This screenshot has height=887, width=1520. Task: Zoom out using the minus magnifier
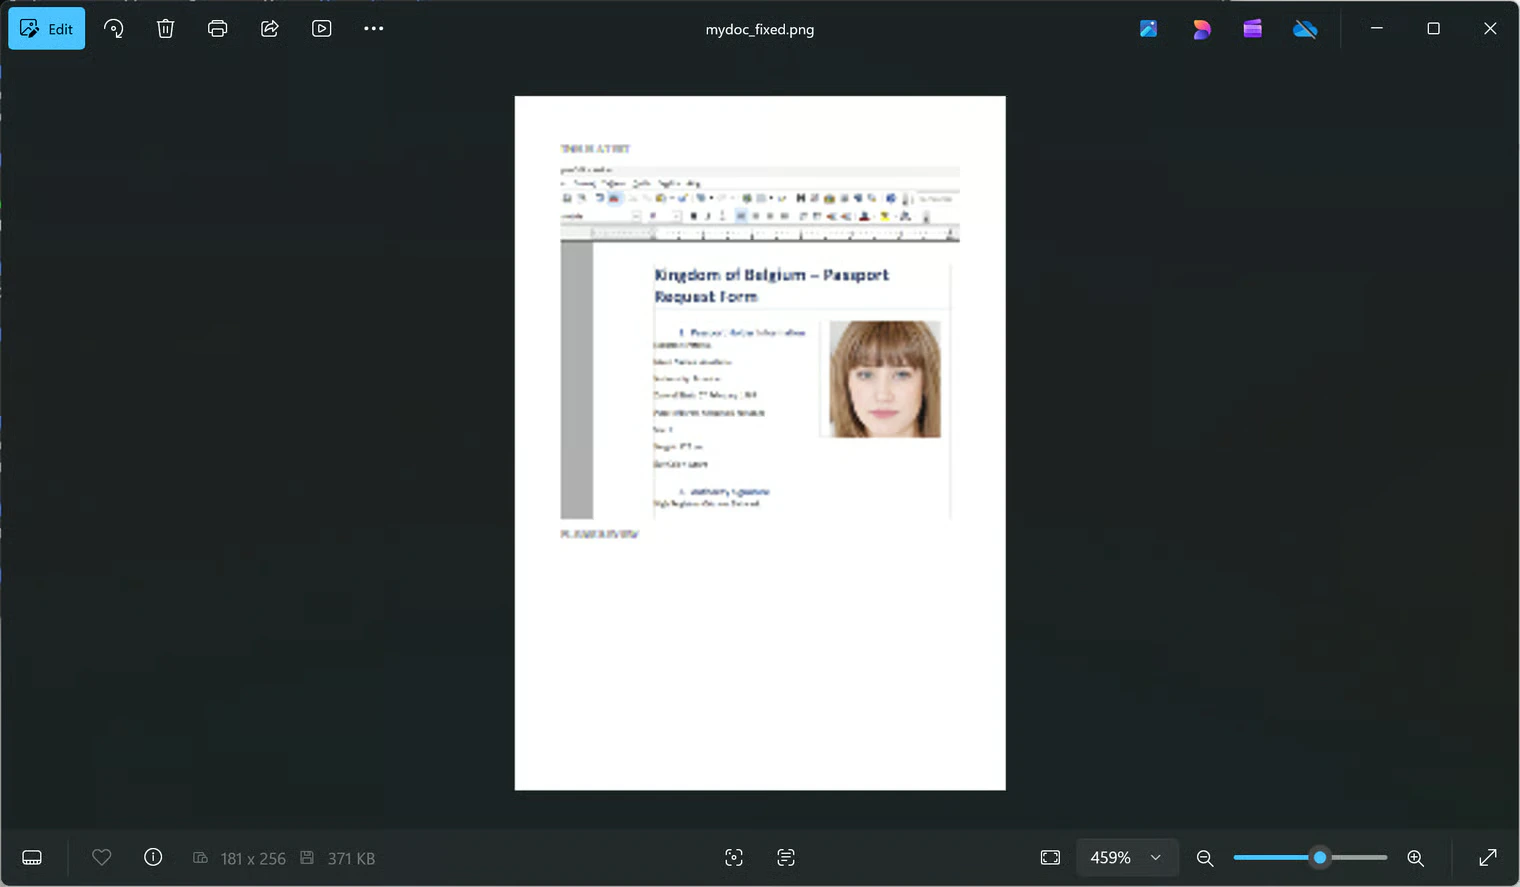(1205, 858)
